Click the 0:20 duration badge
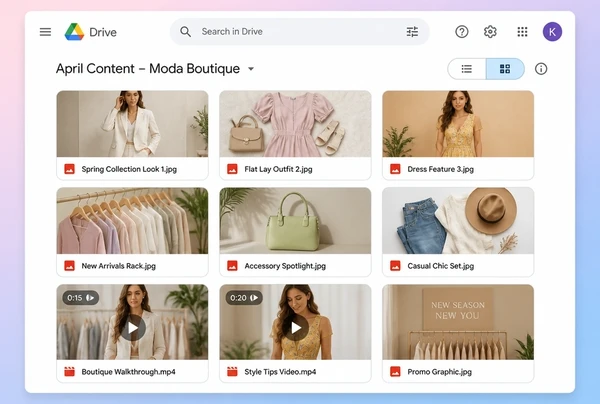 pyautogui.click(x=244, y=298)
